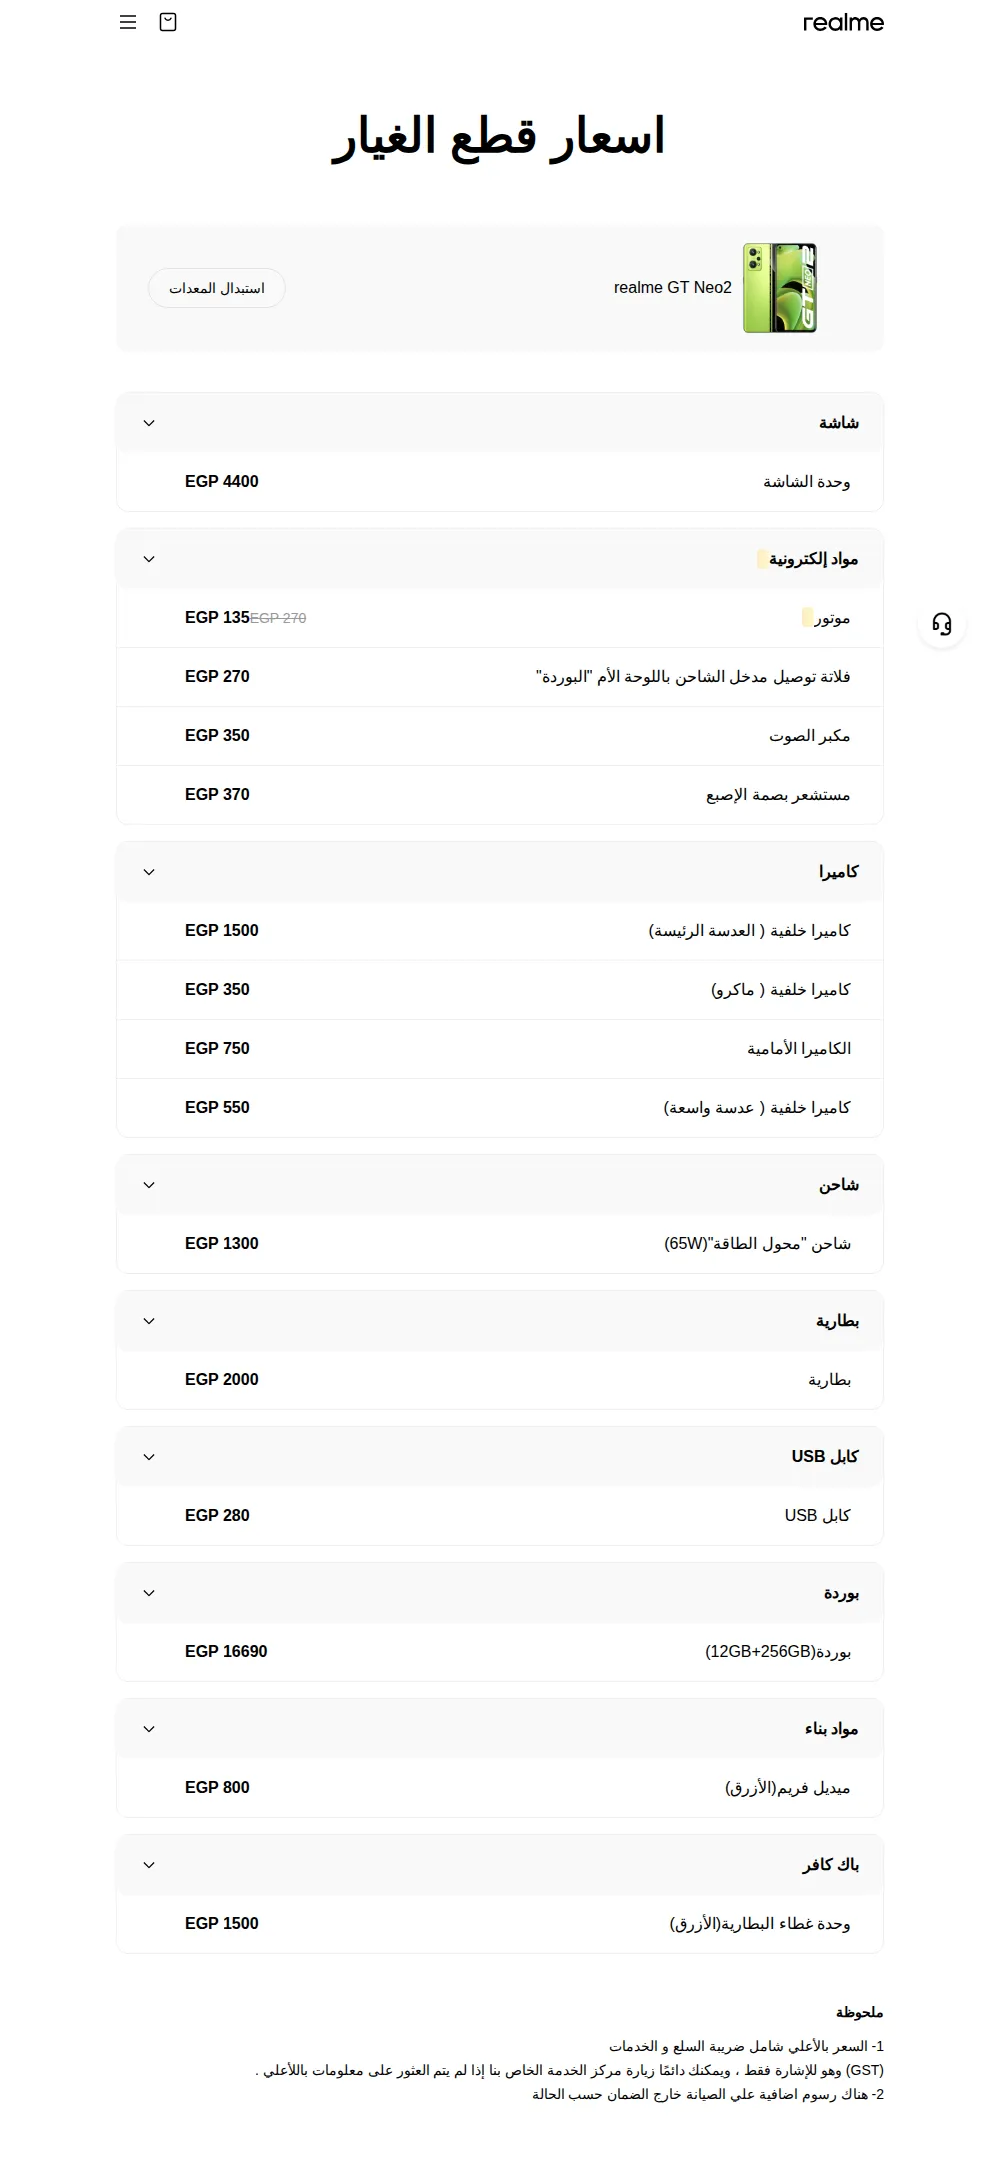Collapse the مواد بناء section chevron
Screen dimensions: 1000x2166
[x=149, y=1729]
